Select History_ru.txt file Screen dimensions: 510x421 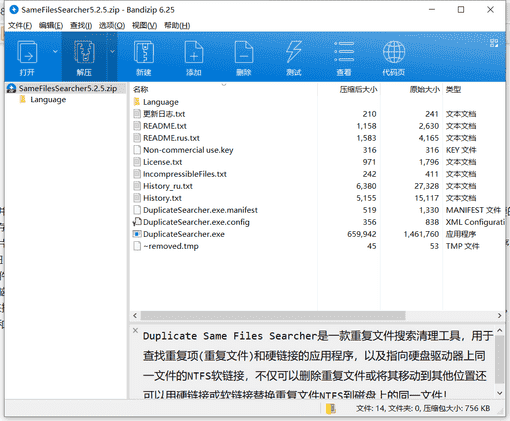click(168, 186)
